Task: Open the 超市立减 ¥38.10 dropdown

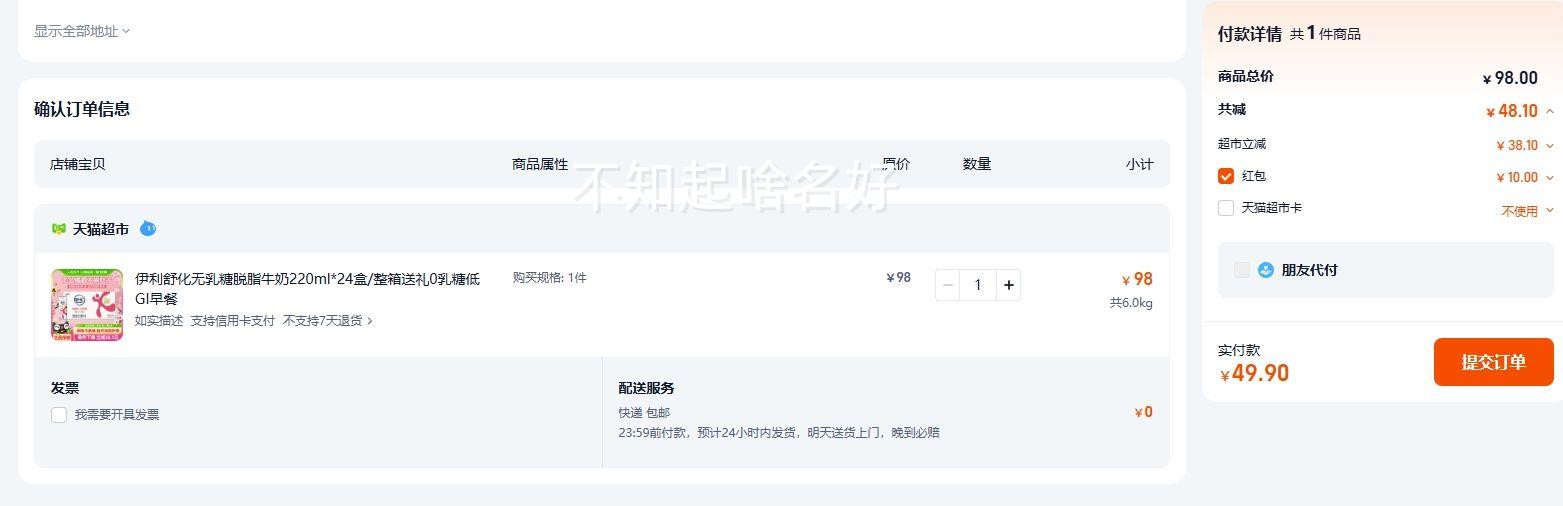Action: click(x=1550, y=145)
